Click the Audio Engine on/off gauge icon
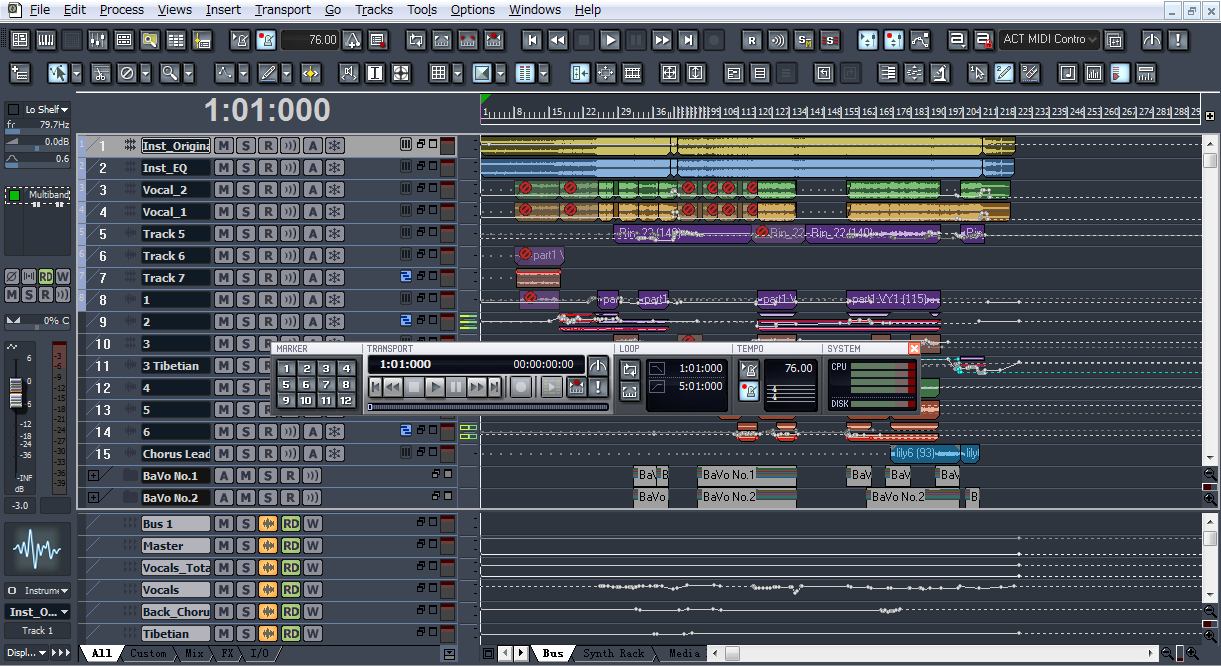 click(1152, 40)
